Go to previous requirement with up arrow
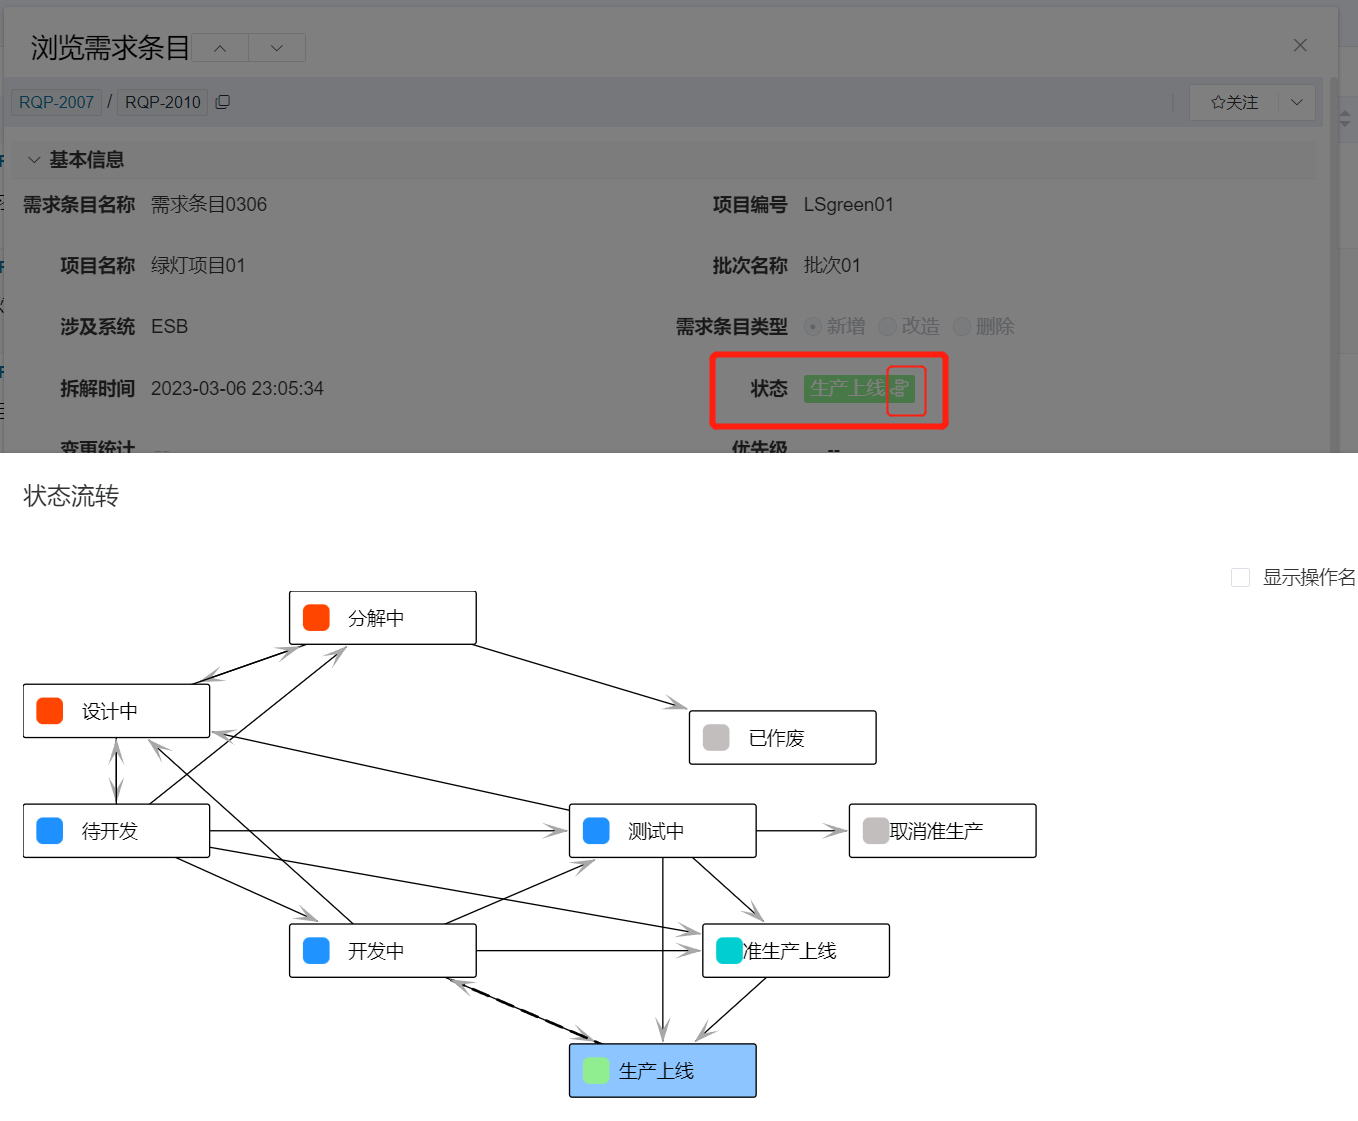The image size is (1358, 1121). click(x=220, y=48)
